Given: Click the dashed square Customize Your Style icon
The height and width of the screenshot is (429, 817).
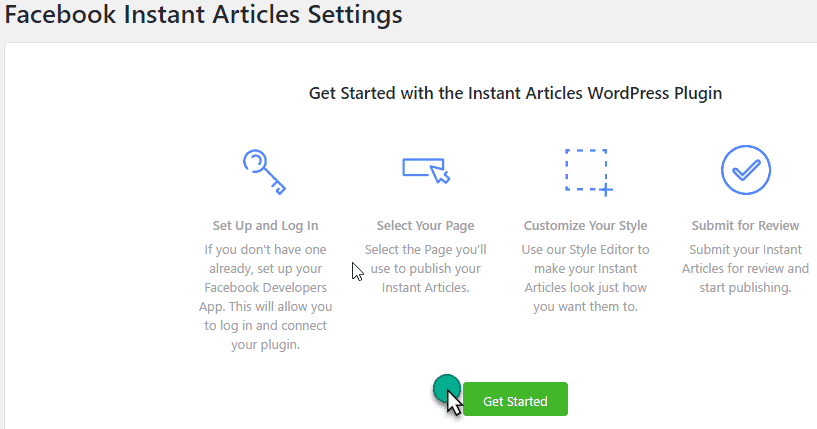Looking at the screenshot, I should pyautogui.click(x=589, y=172).
